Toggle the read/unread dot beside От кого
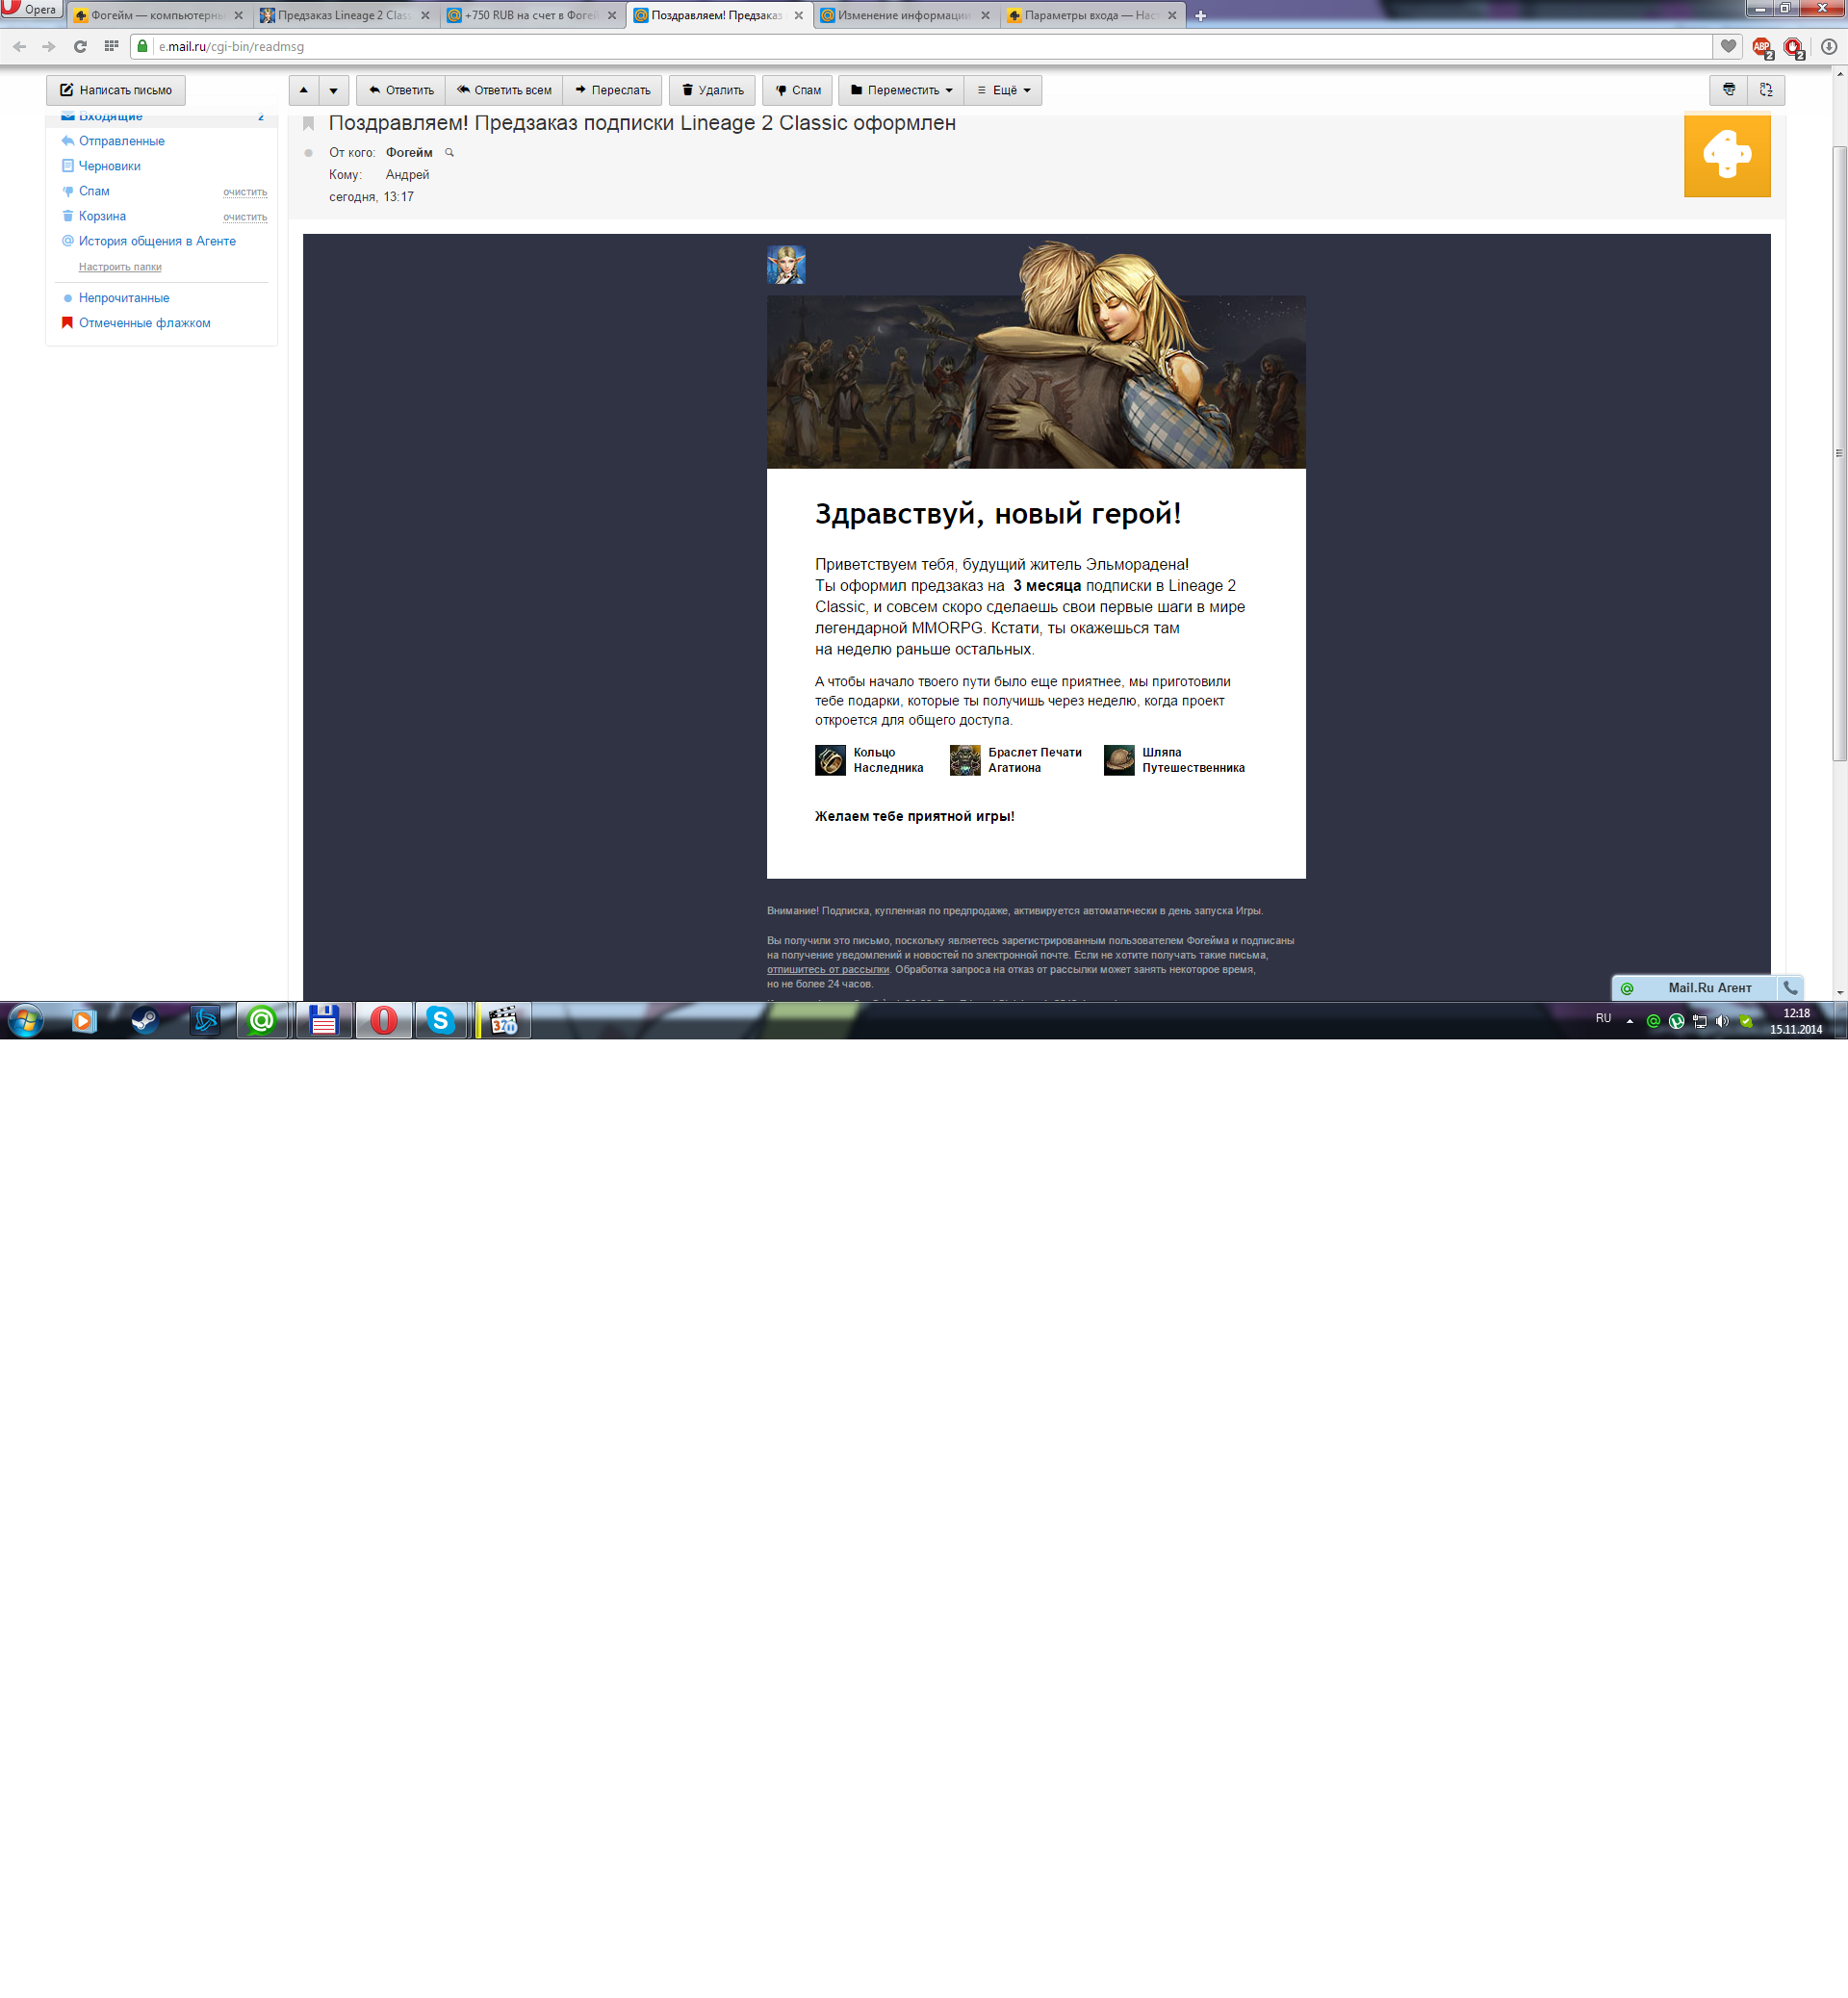 [x=309, y=153]
